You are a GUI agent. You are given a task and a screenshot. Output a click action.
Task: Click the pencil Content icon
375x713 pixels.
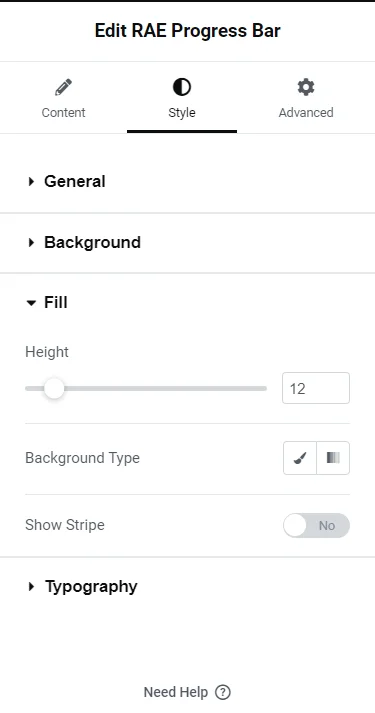[63, 87]
